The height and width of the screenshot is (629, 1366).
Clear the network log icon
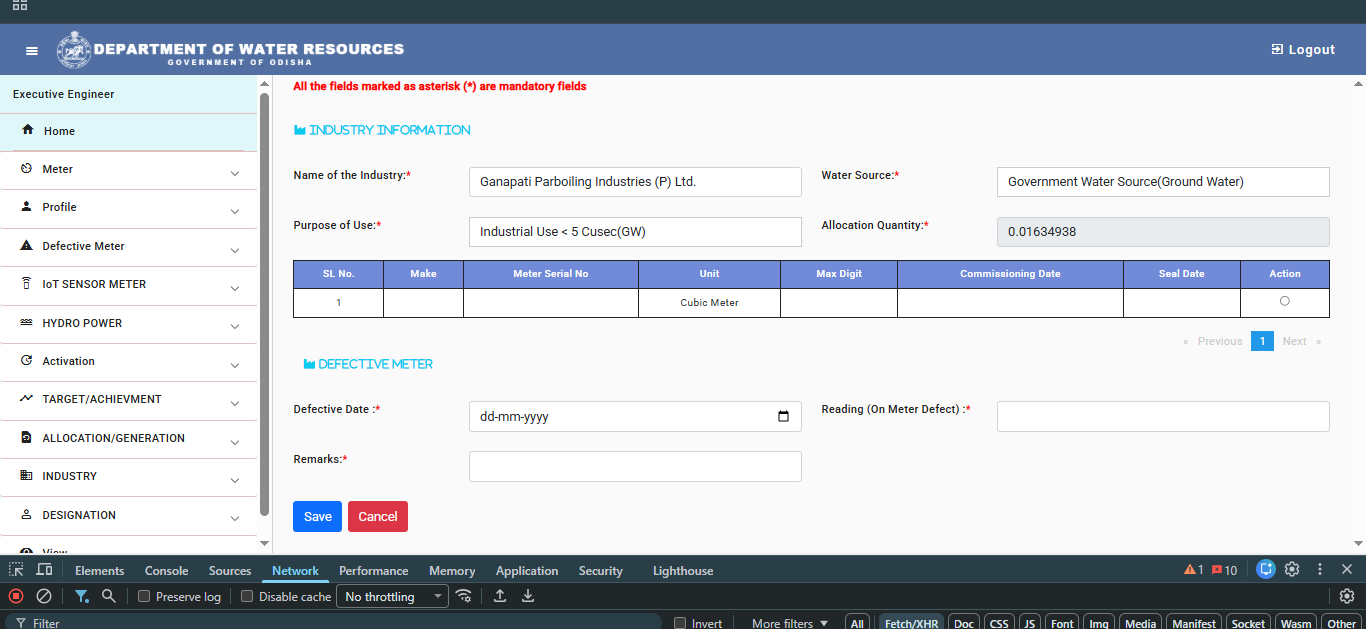(44, 596)
